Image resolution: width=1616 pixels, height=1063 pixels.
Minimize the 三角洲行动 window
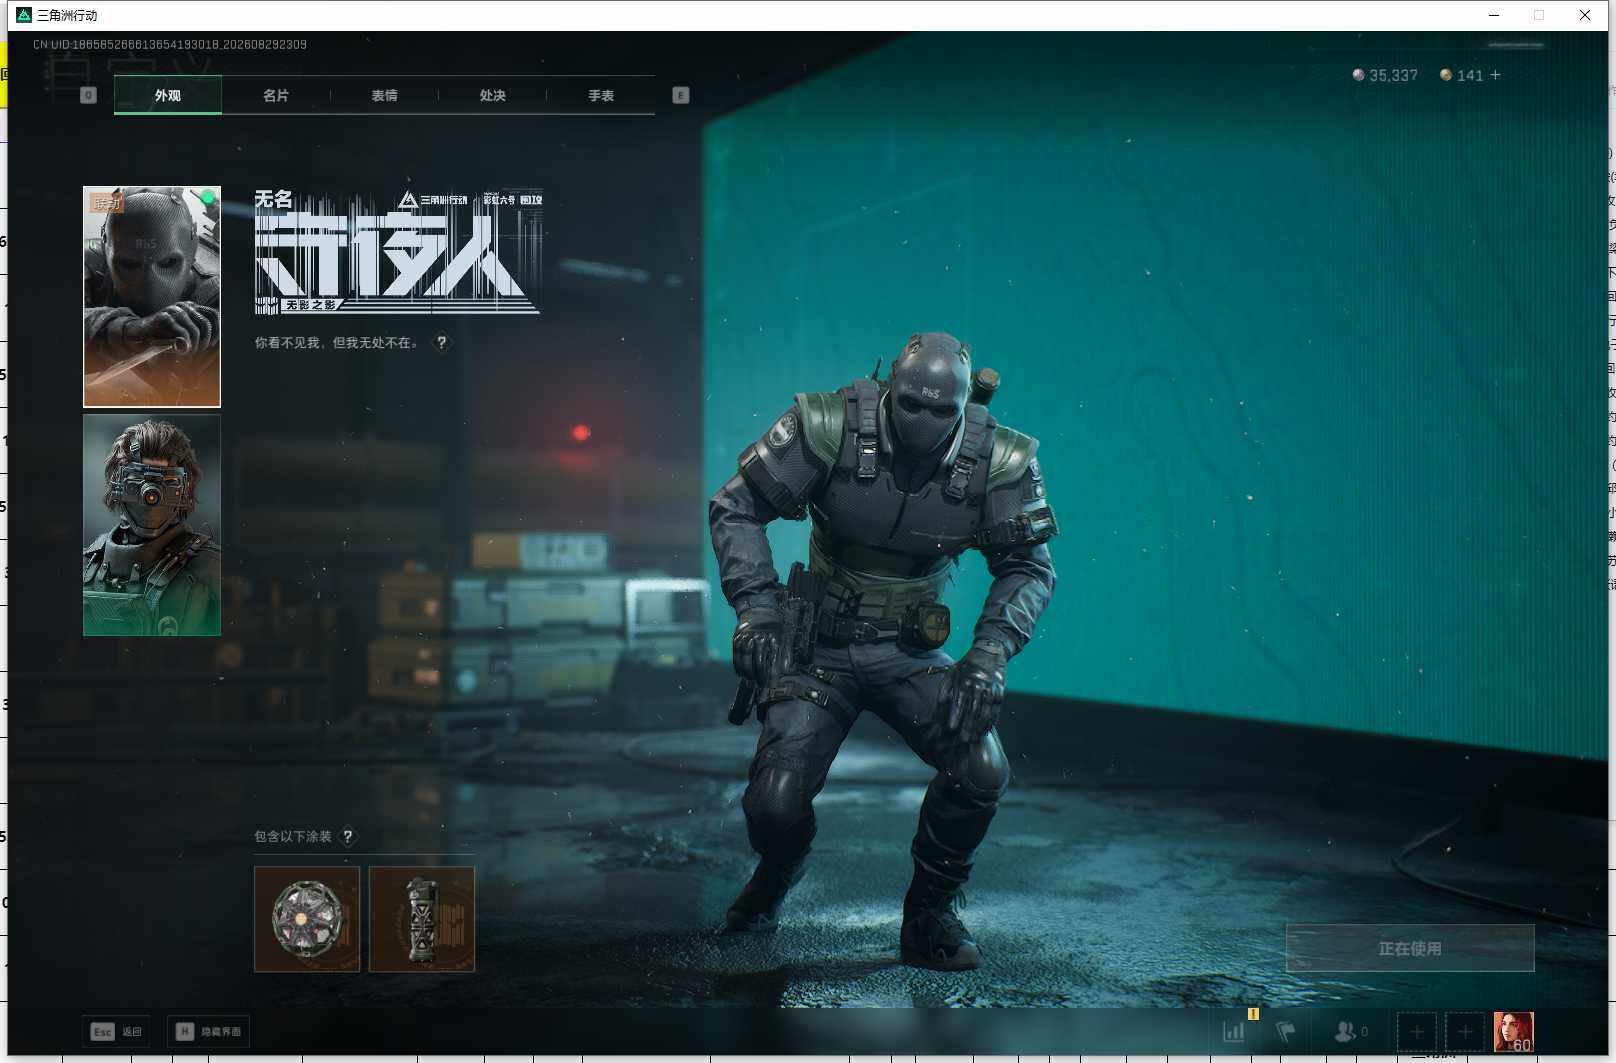tap(1494, 15)
